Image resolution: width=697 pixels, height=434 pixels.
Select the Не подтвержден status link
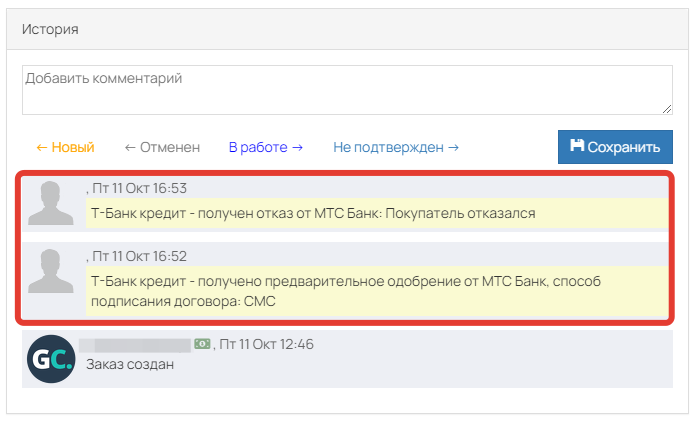pos(396,147)
